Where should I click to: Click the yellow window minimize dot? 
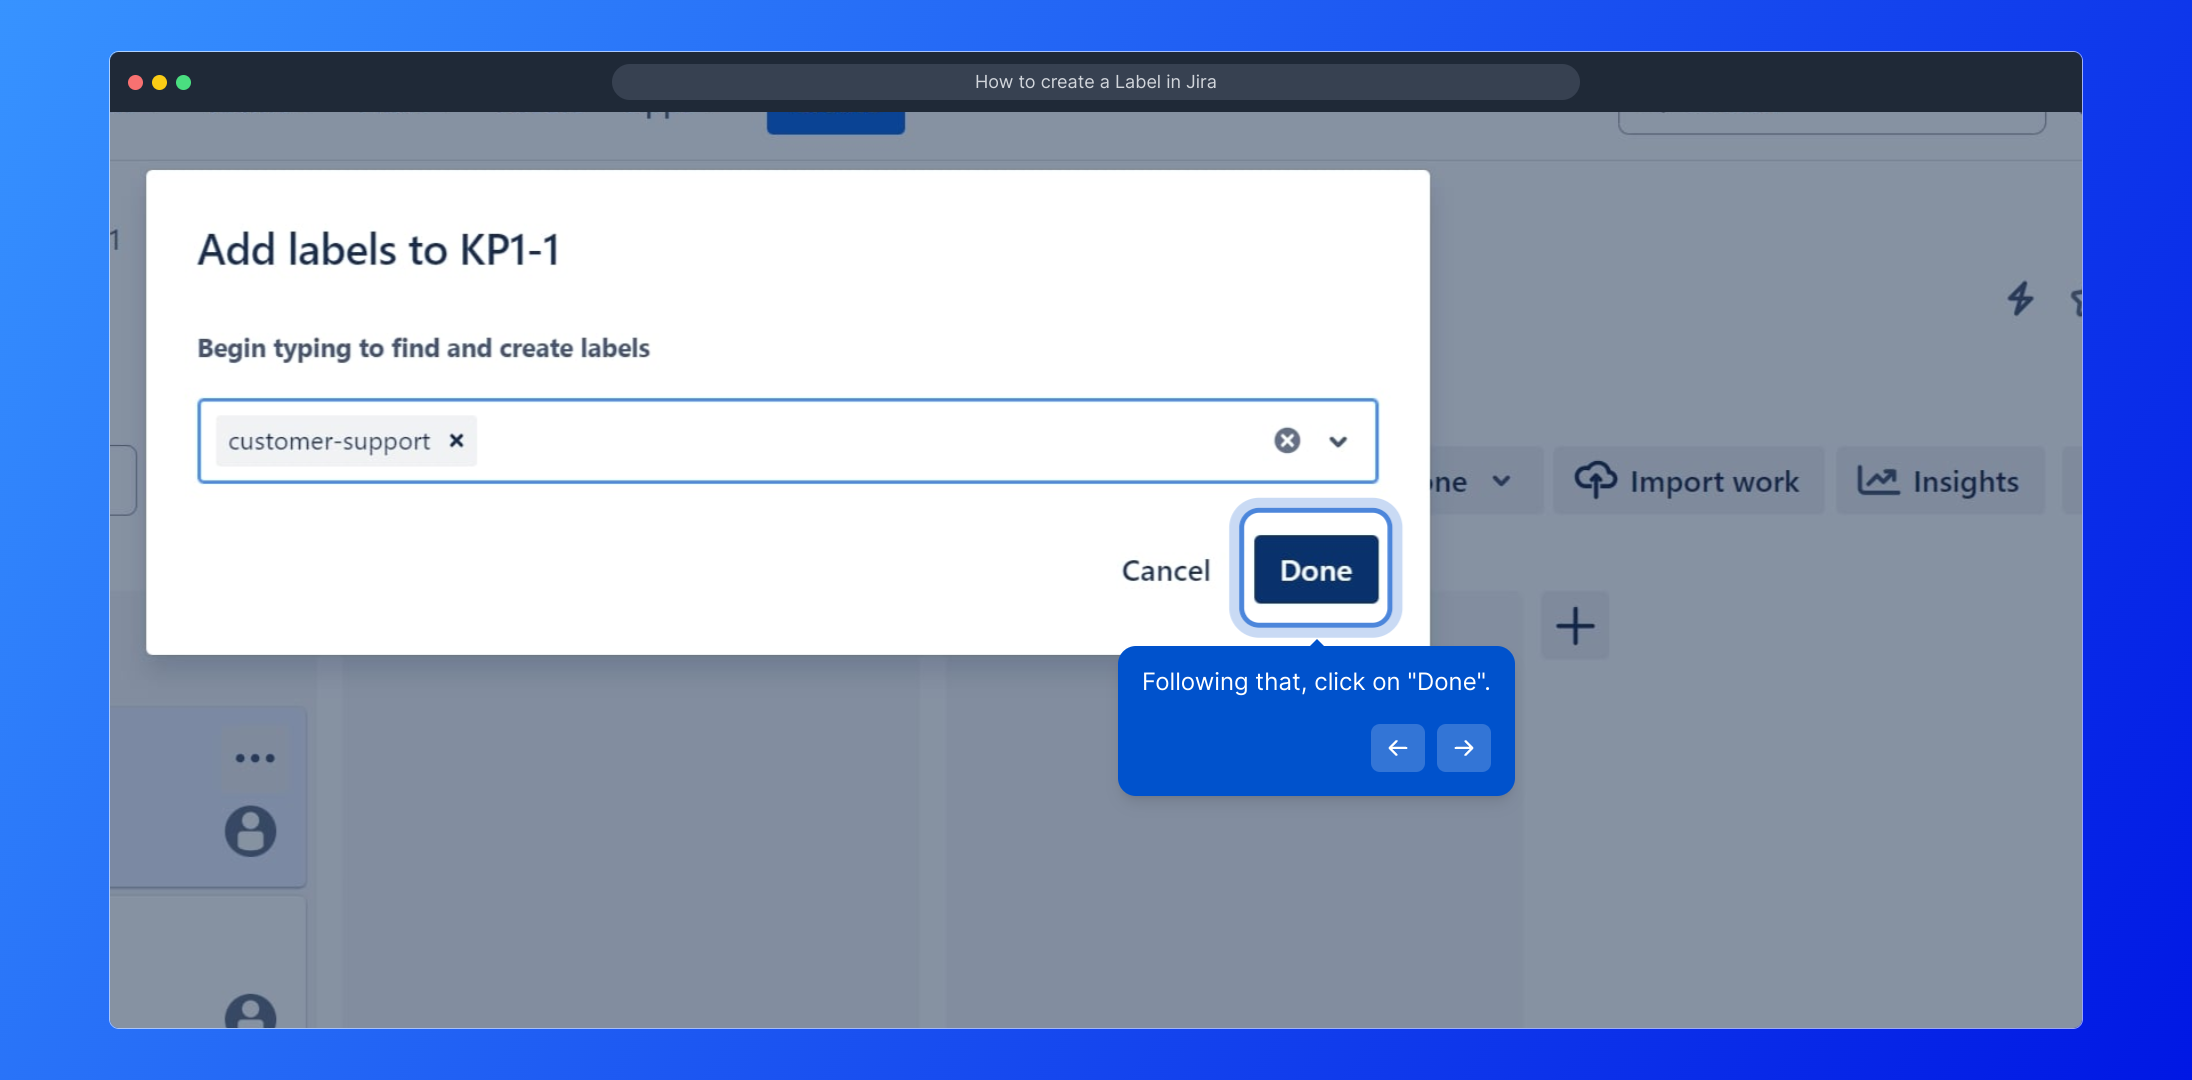[x=159, y=82]
